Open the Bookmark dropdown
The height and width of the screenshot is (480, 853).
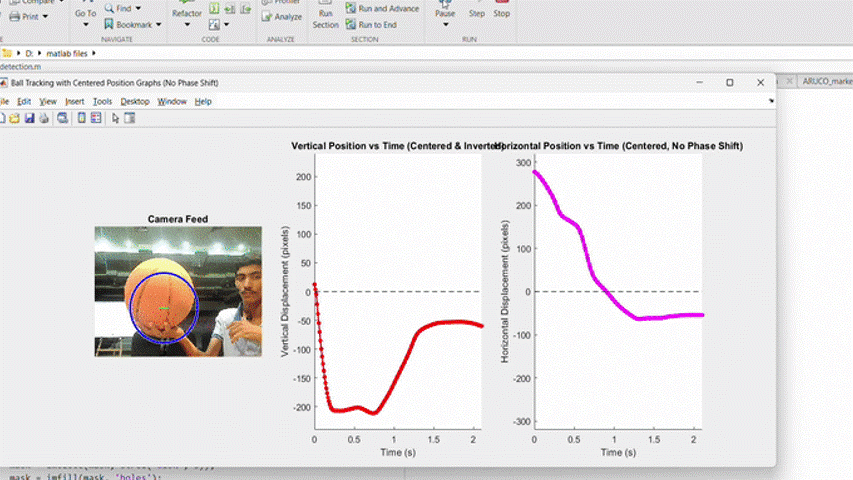pyautogui.click(x=160, y=24)
